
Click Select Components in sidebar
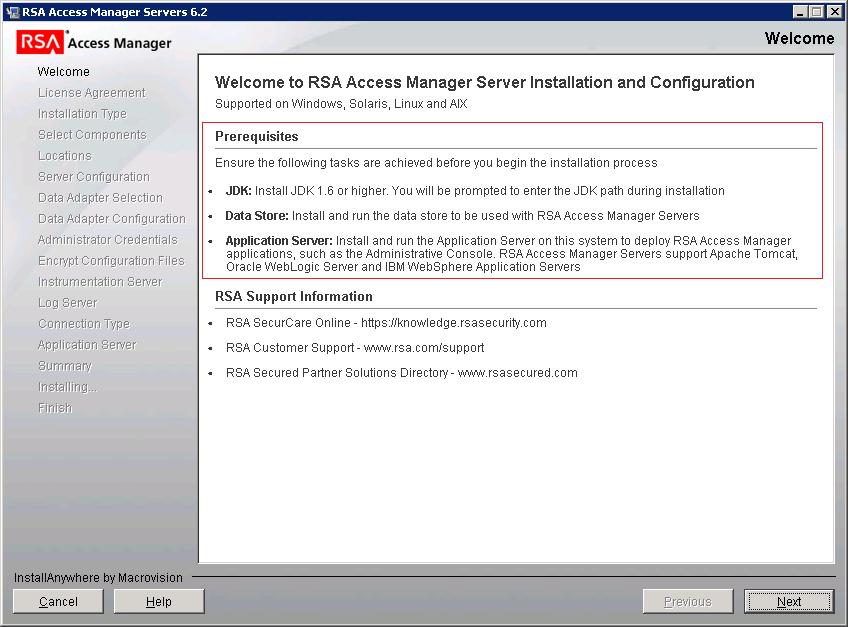92,134
